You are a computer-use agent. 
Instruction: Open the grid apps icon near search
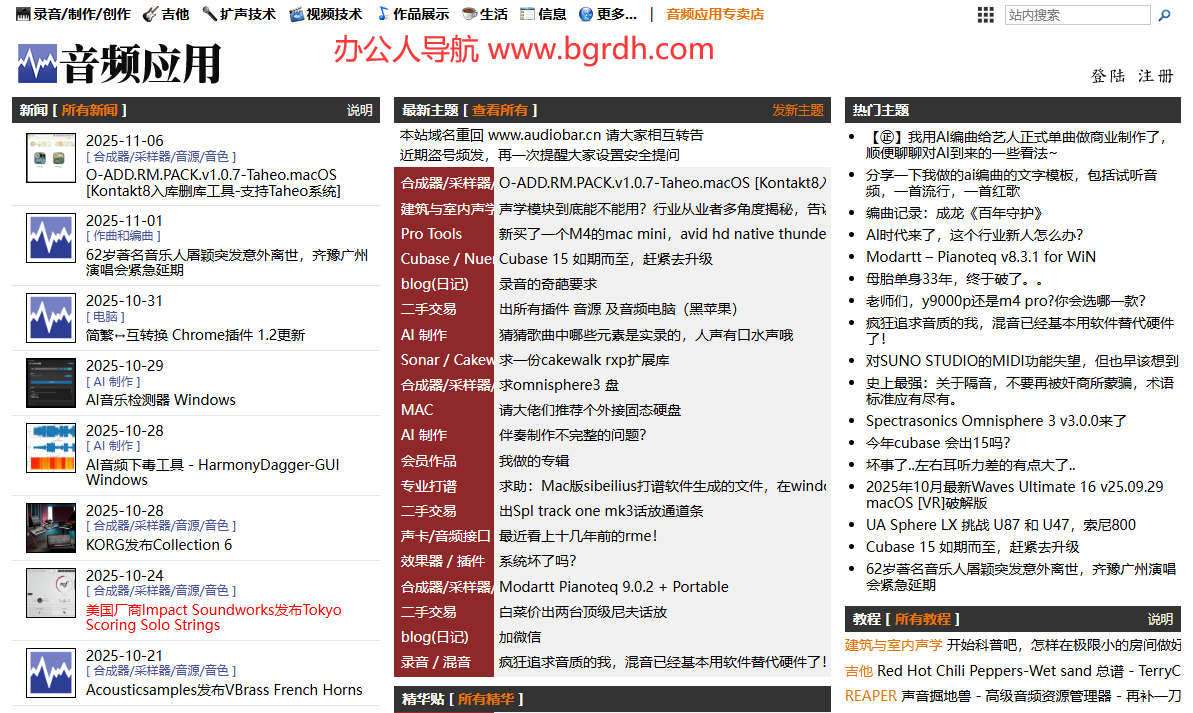pos(985,15)
